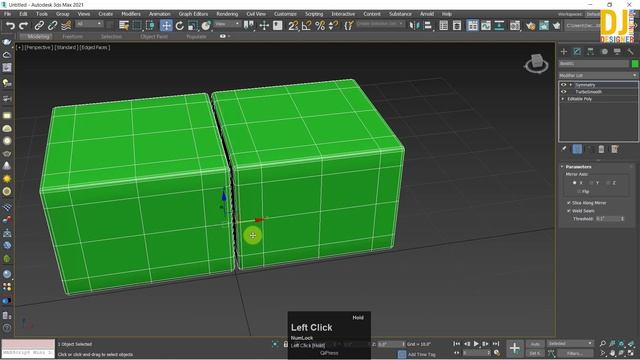Image resolution: width=640 pixels, height=360 pixels.
Task: Activate the Select and Scale tool
Action: pos(193,26)
